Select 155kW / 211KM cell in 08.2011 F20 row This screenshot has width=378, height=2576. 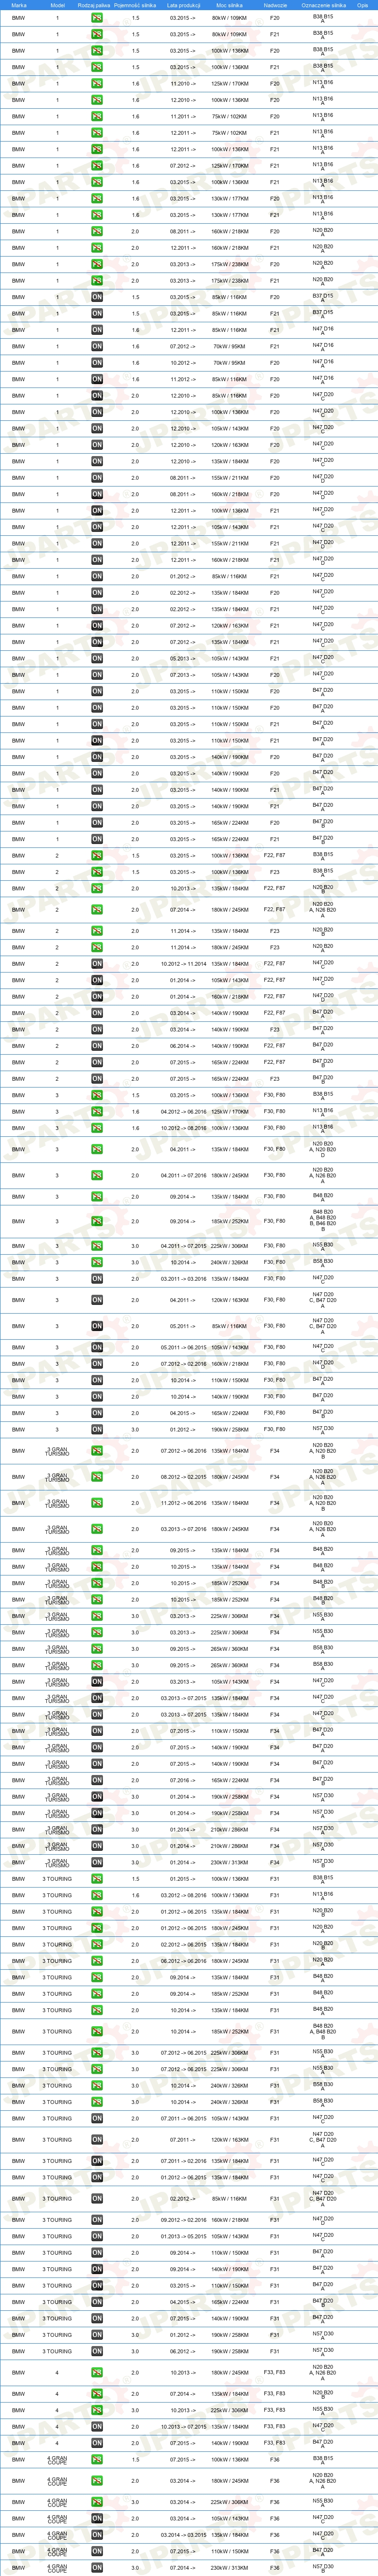point(229,478)
